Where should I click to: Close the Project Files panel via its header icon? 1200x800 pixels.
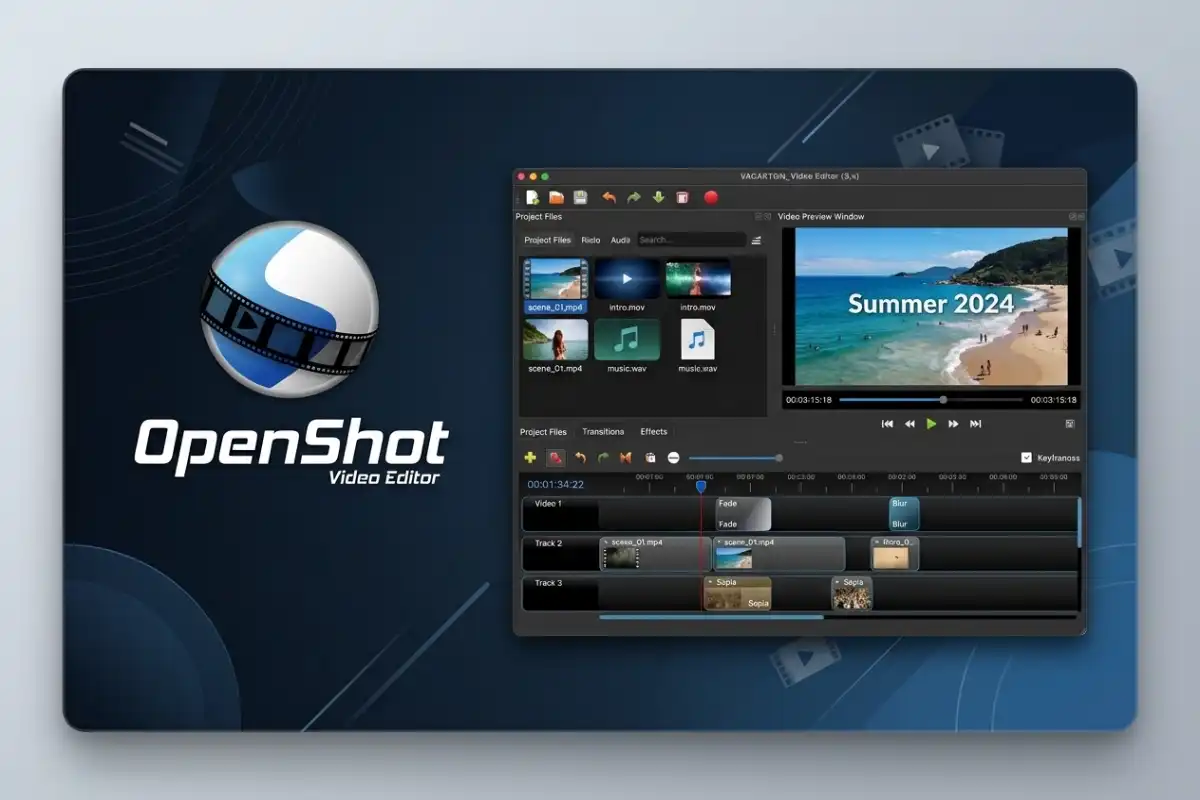point(768,216)
